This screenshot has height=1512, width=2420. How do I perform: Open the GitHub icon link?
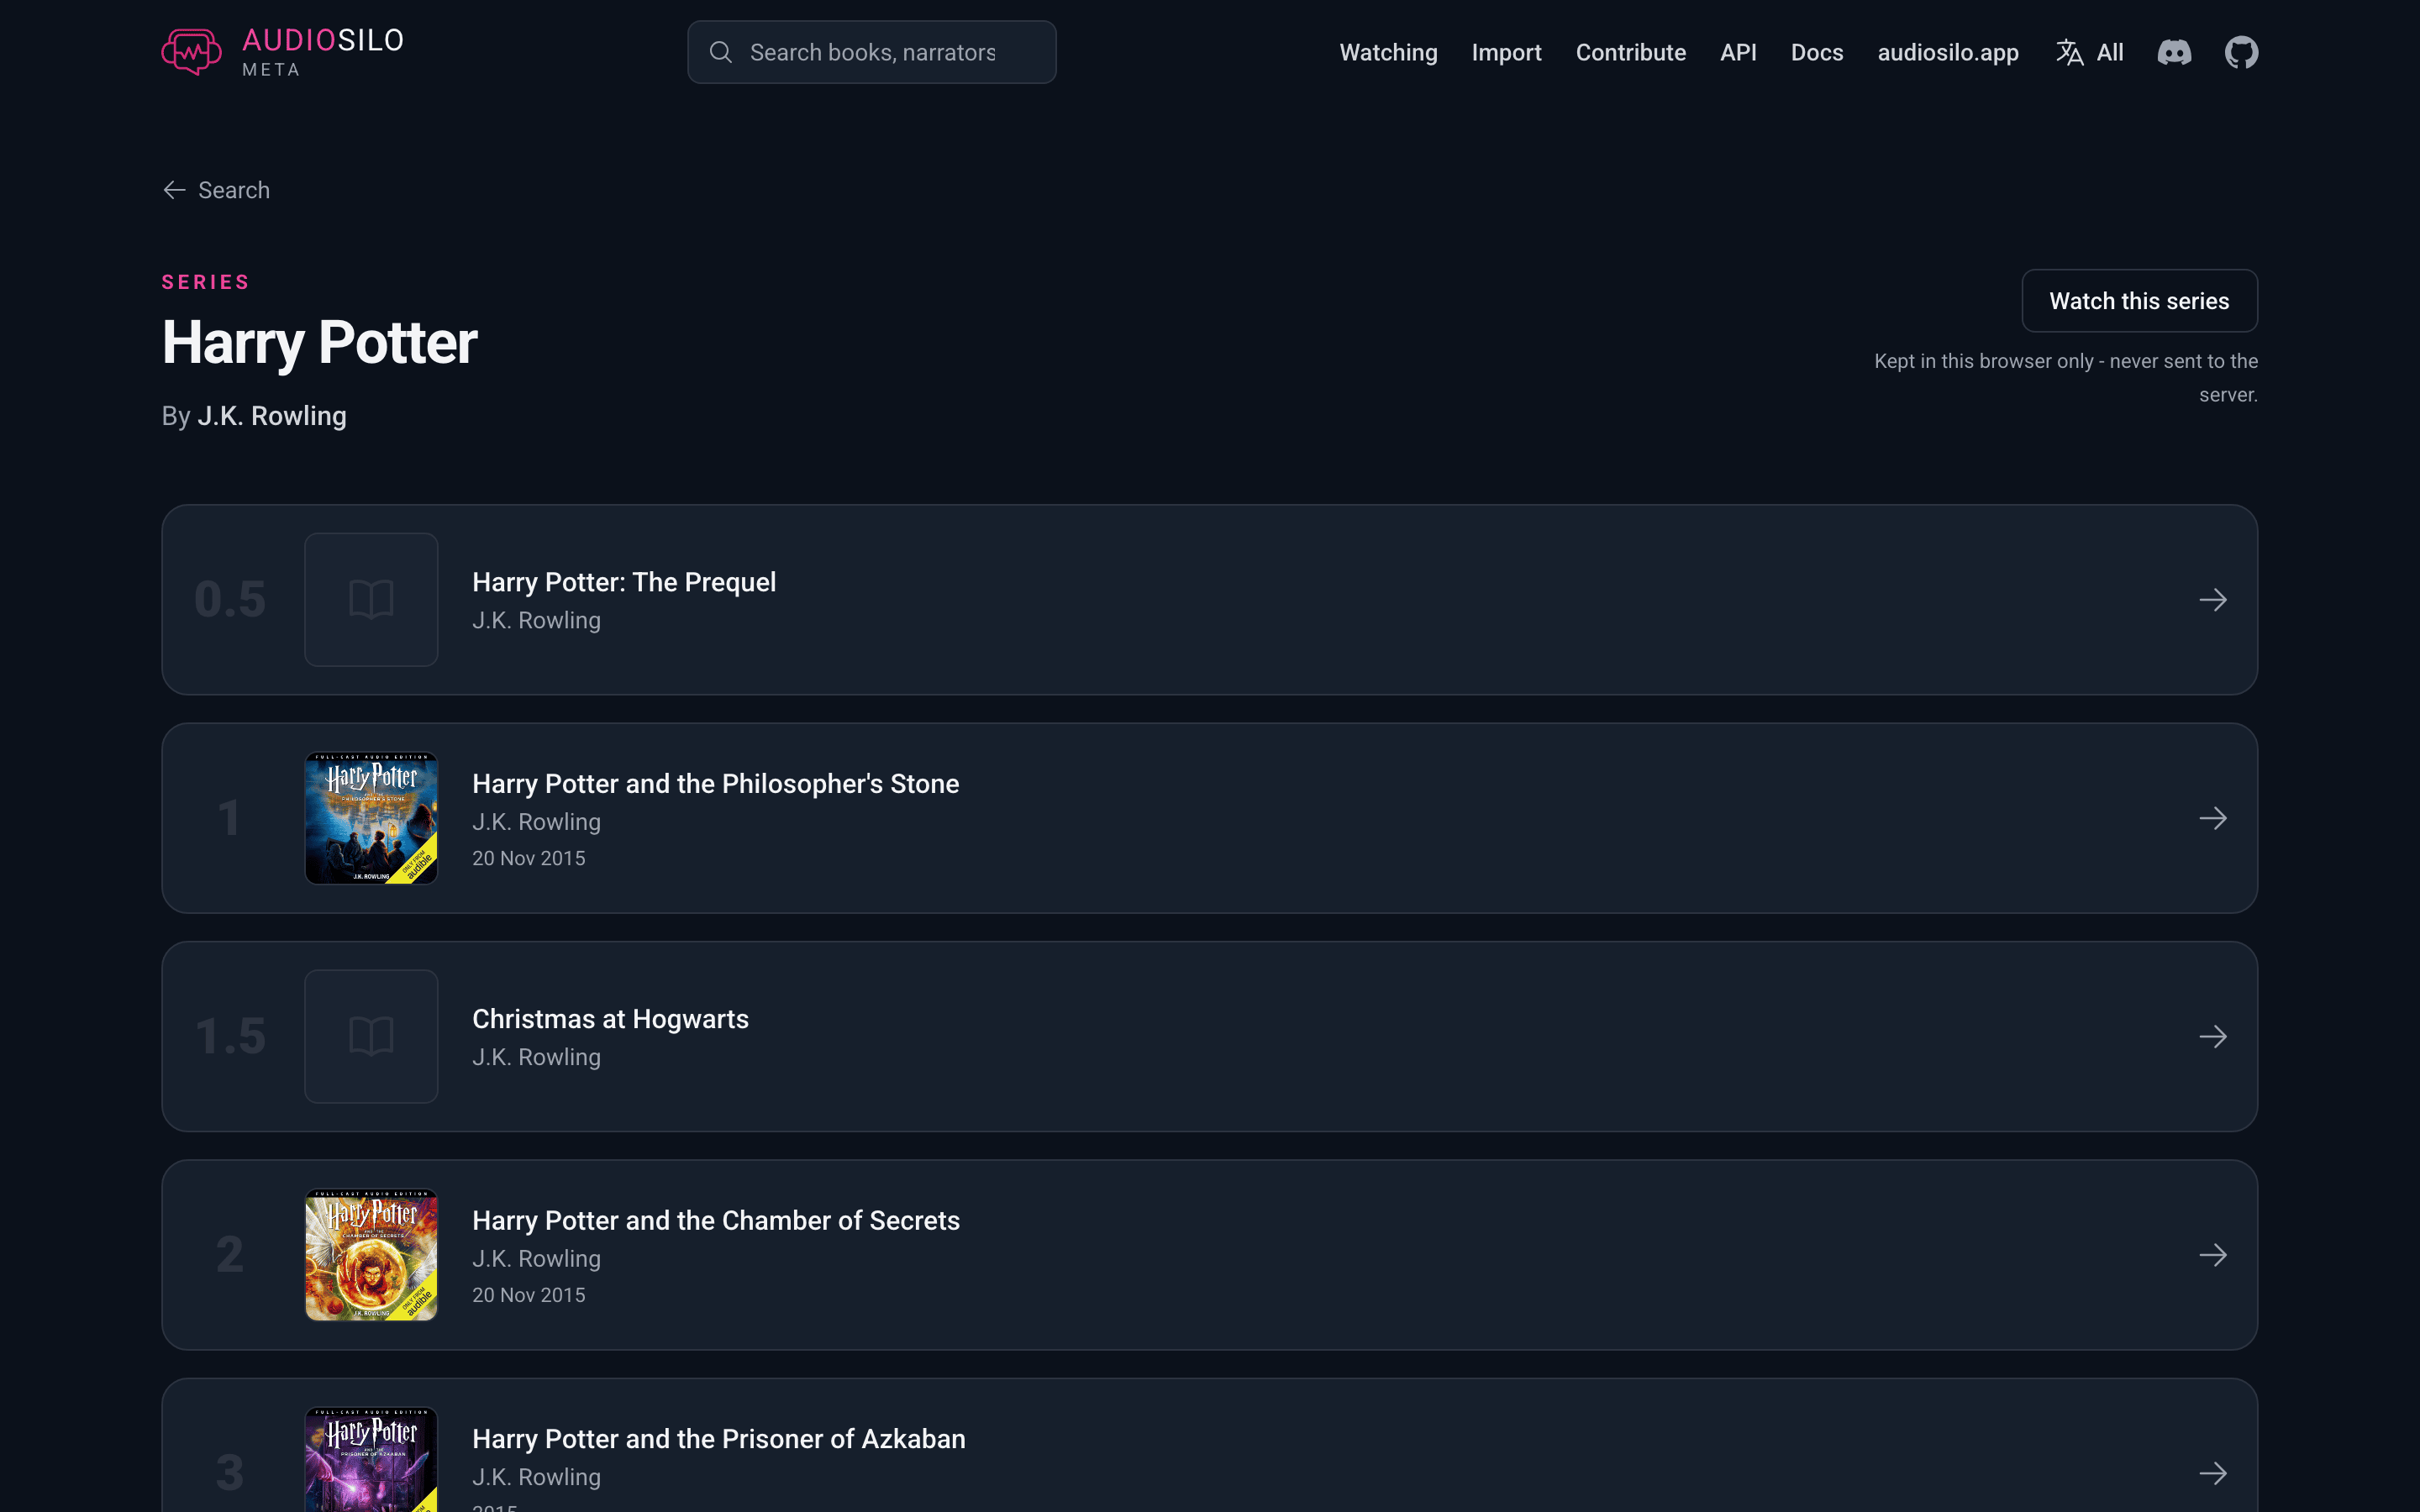(x=2241, y=52)
